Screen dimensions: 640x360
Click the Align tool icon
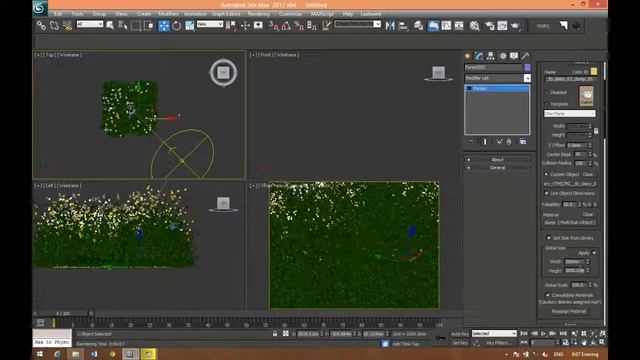click(x=403, y=26)
